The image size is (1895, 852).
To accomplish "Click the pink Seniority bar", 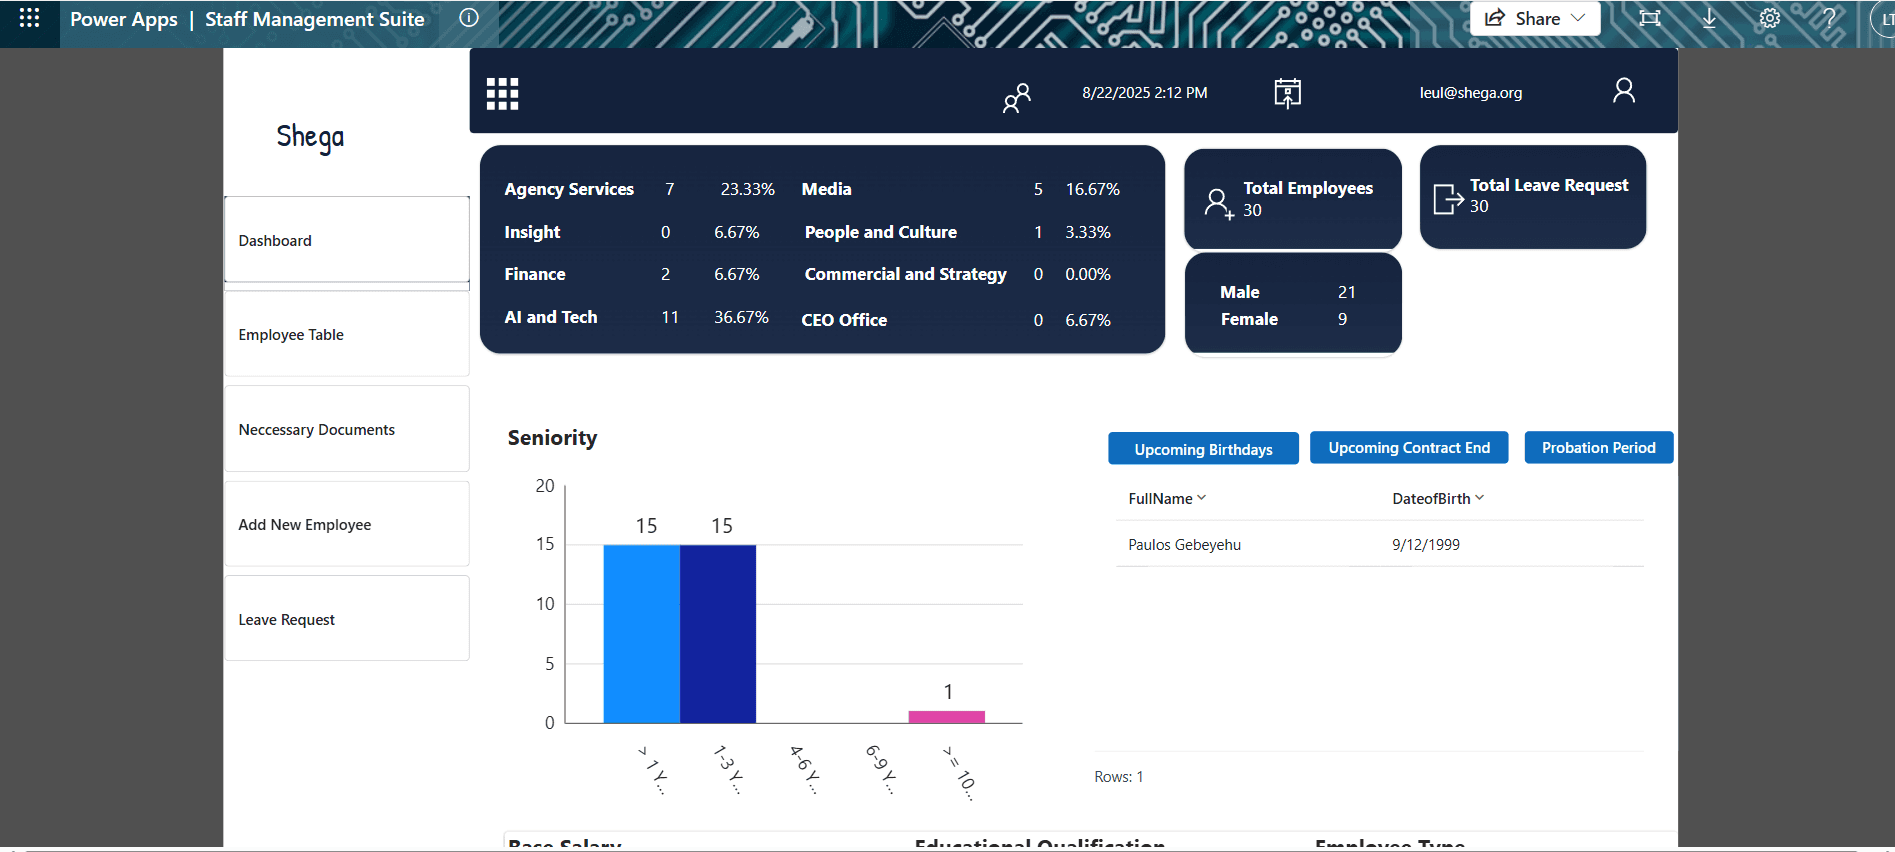I will 947,717.
